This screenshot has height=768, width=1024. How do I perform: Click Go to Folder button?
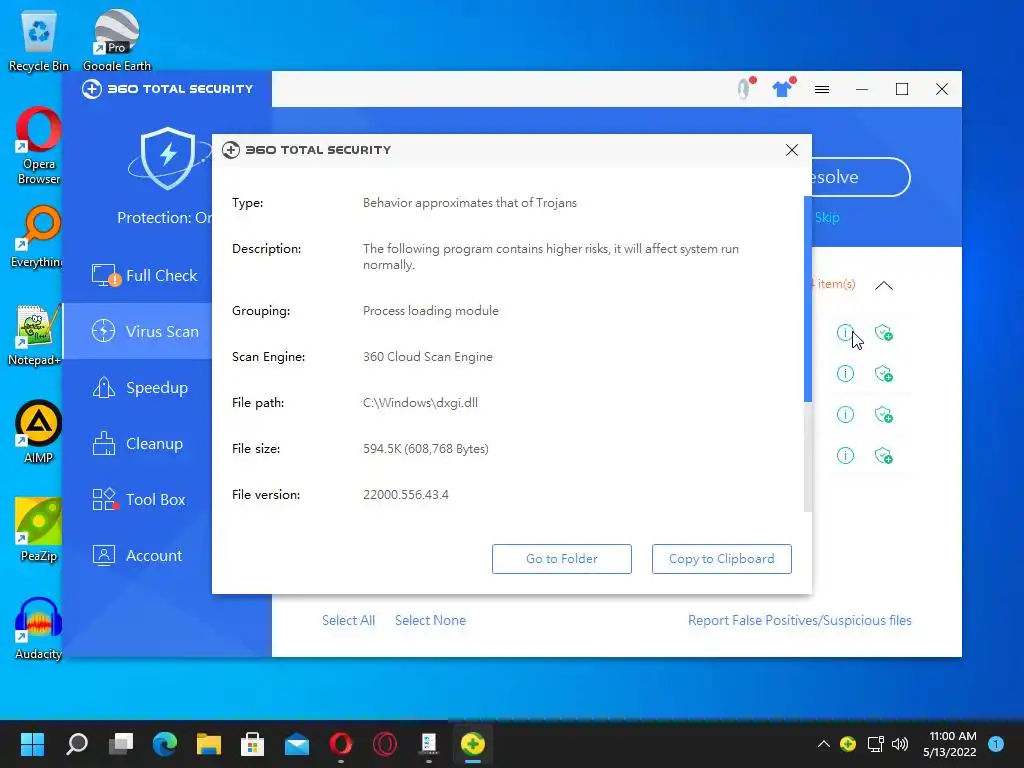562,559
